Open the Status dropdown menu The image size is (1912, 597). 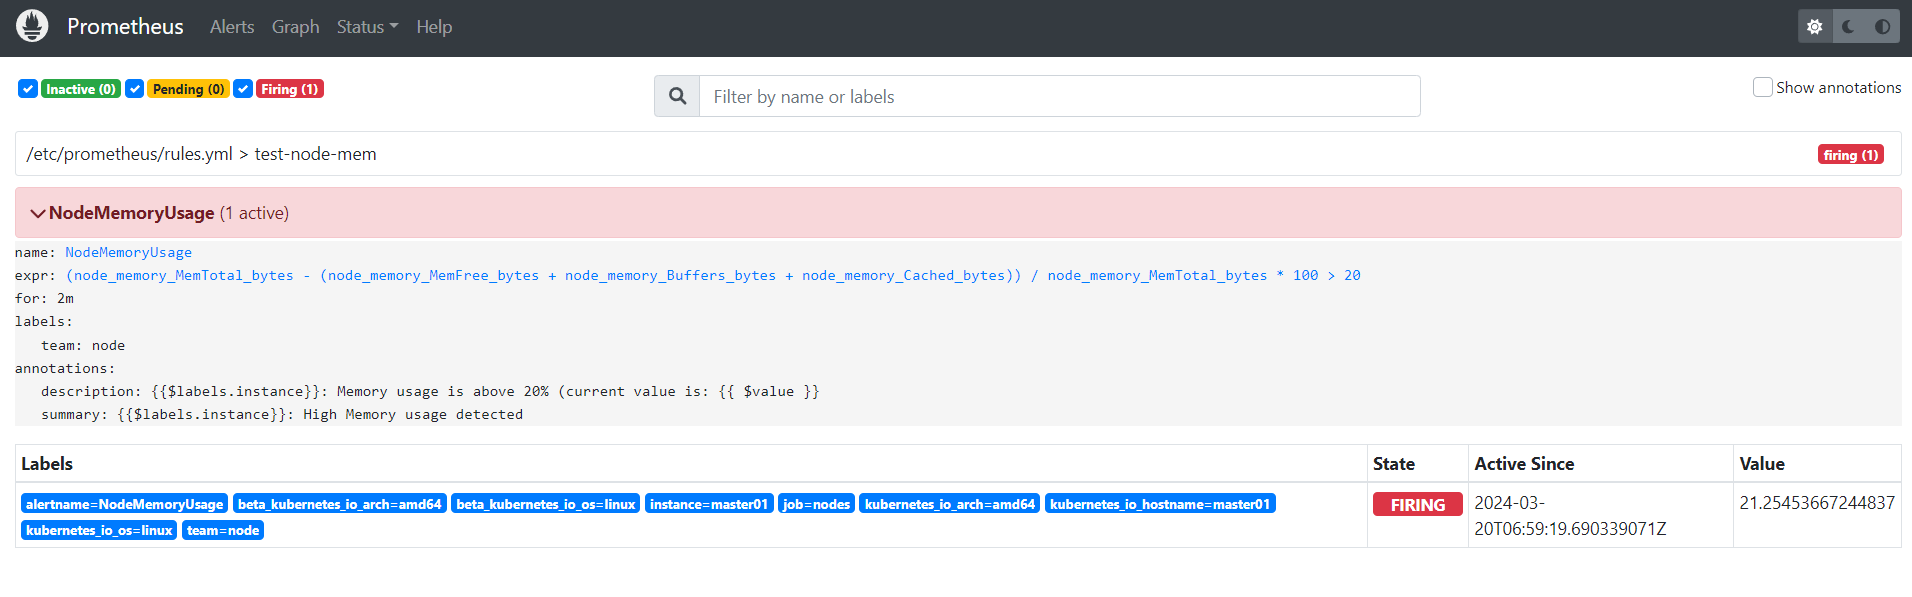coord(367,27)
